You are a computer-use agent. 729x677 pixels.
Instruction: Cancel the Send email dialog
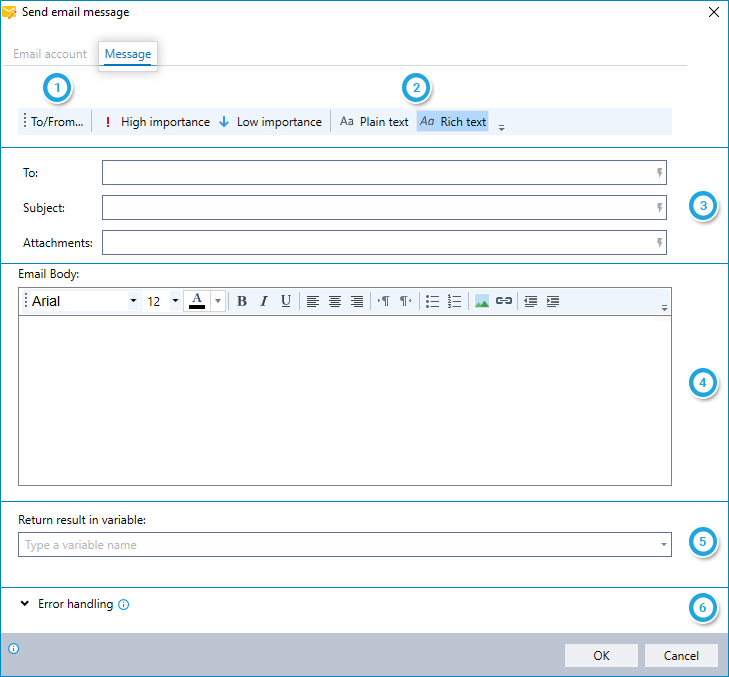(x=680, y=655)
